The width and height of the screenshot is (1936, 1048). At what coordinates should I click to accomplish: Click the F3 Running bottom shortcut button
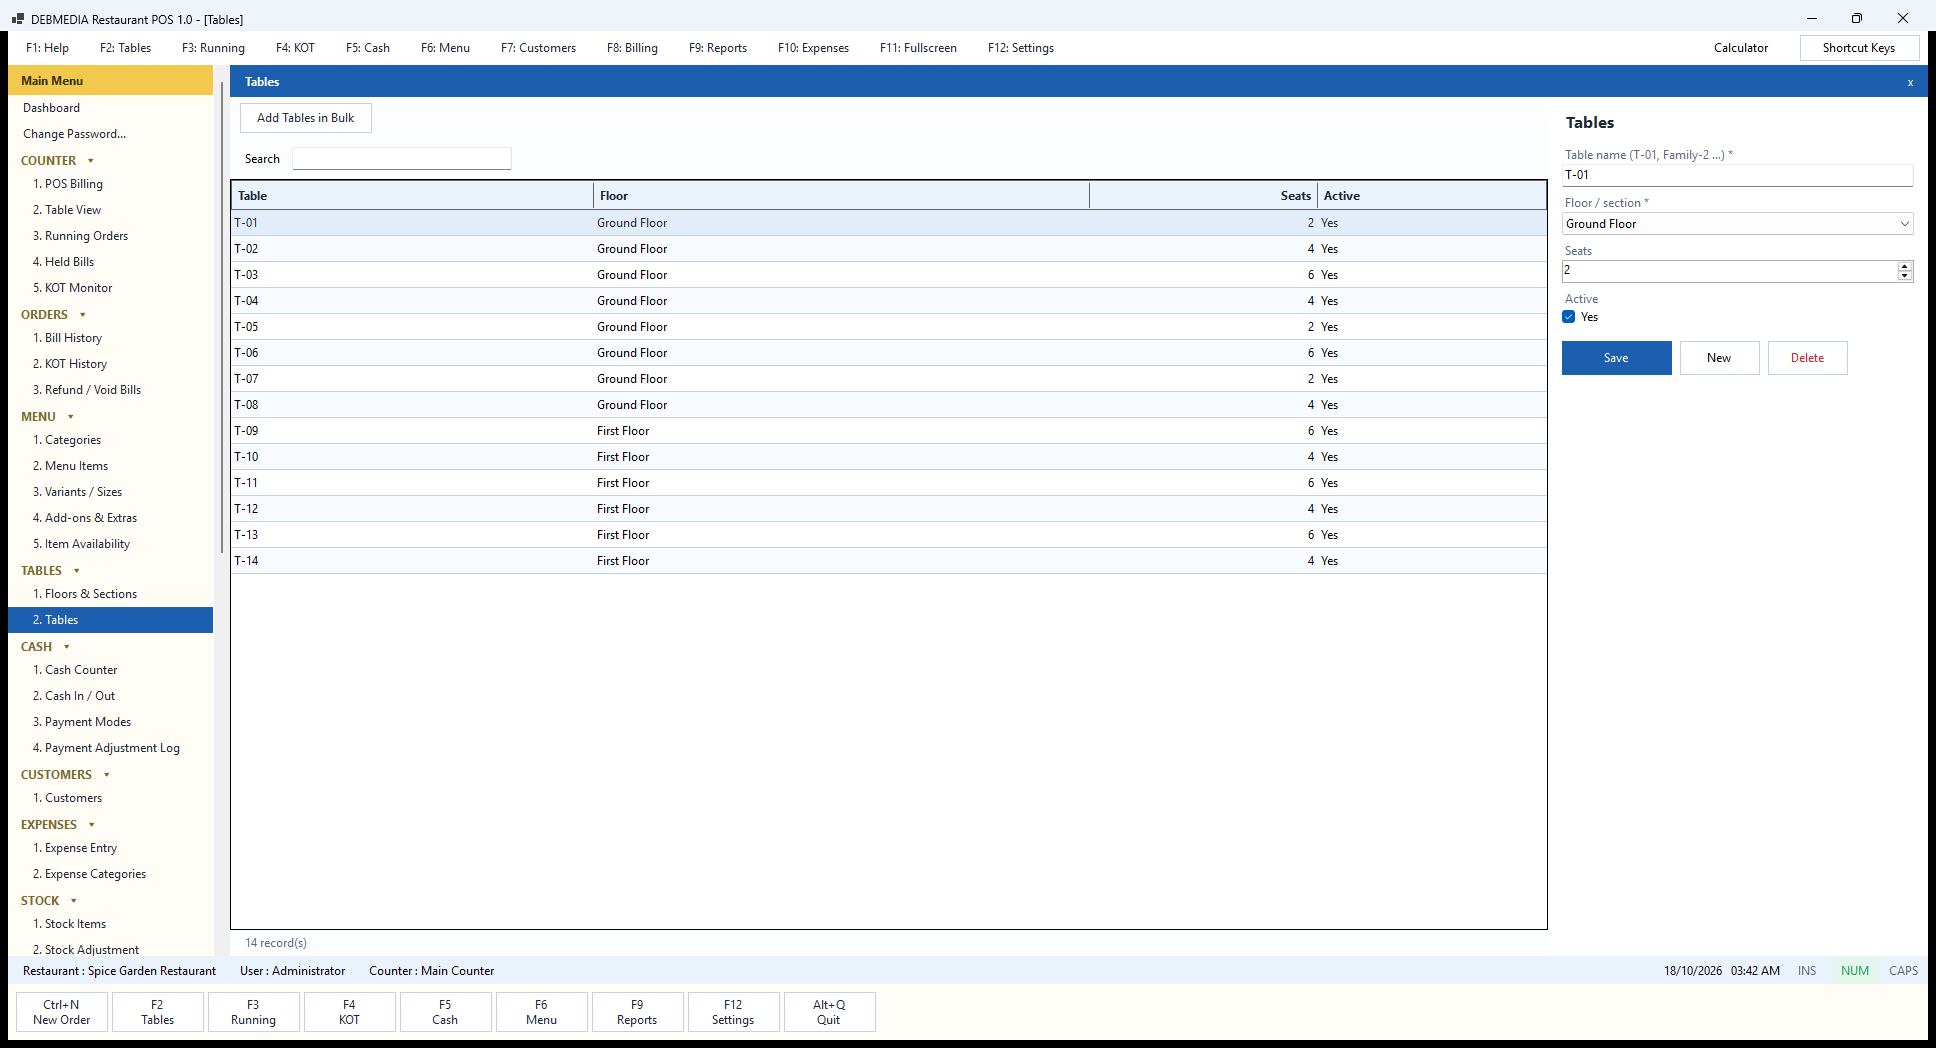point(254,1012)
